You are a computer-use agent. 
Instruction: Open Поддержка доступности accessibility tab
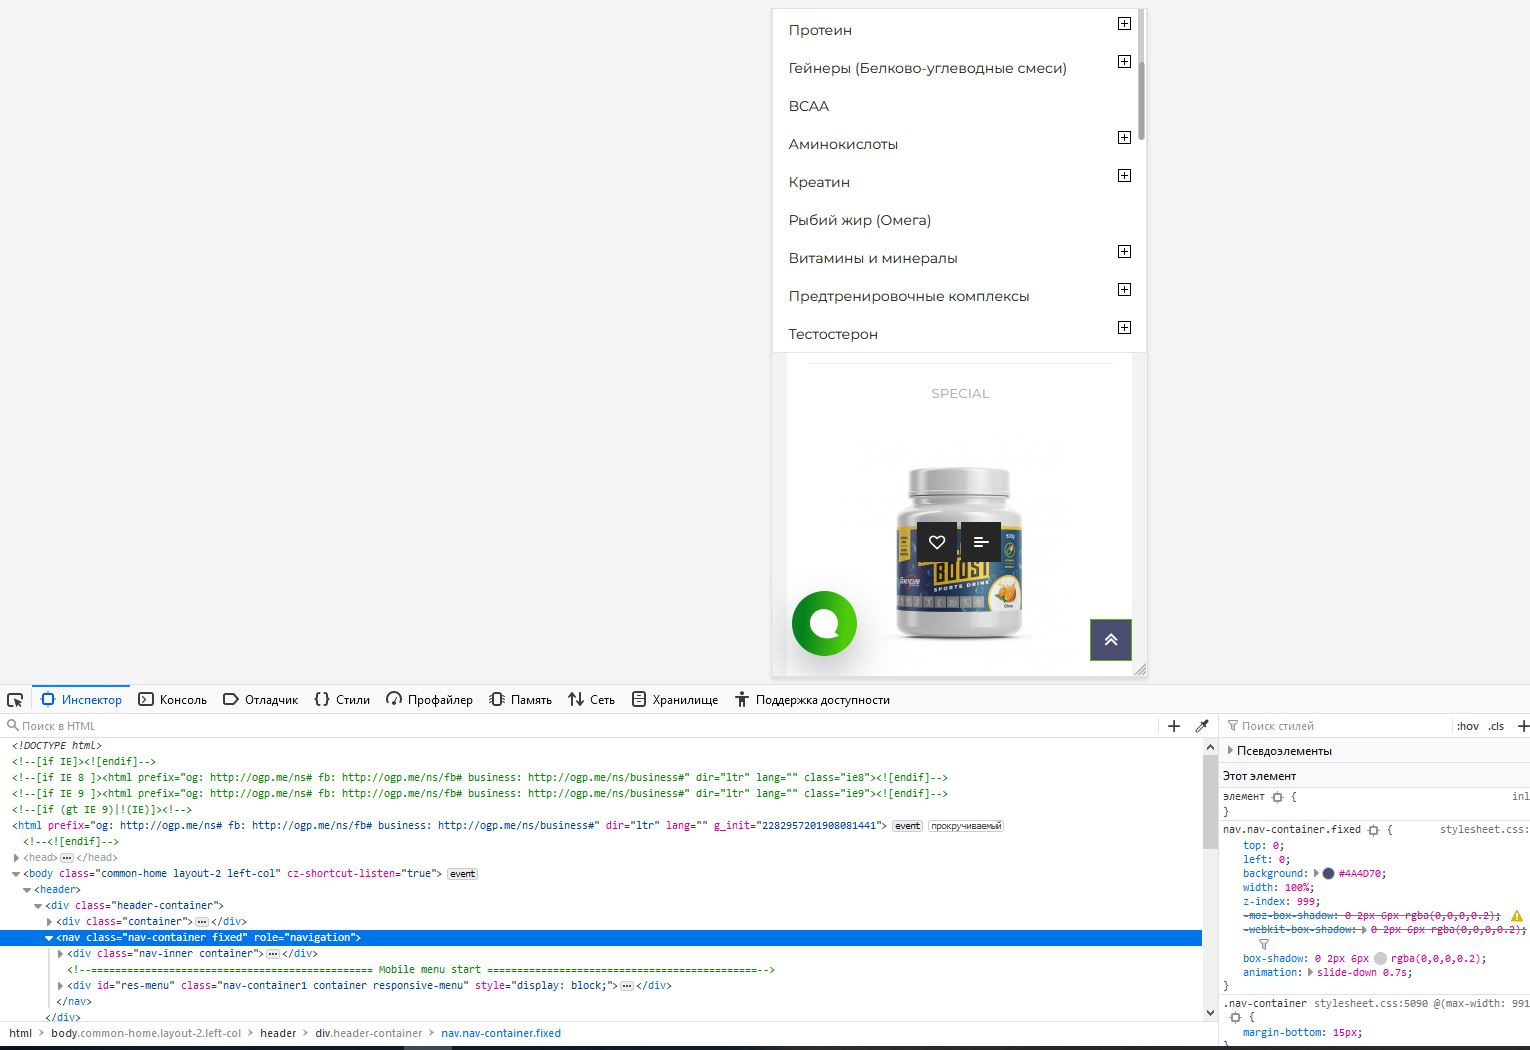point(812,700)
